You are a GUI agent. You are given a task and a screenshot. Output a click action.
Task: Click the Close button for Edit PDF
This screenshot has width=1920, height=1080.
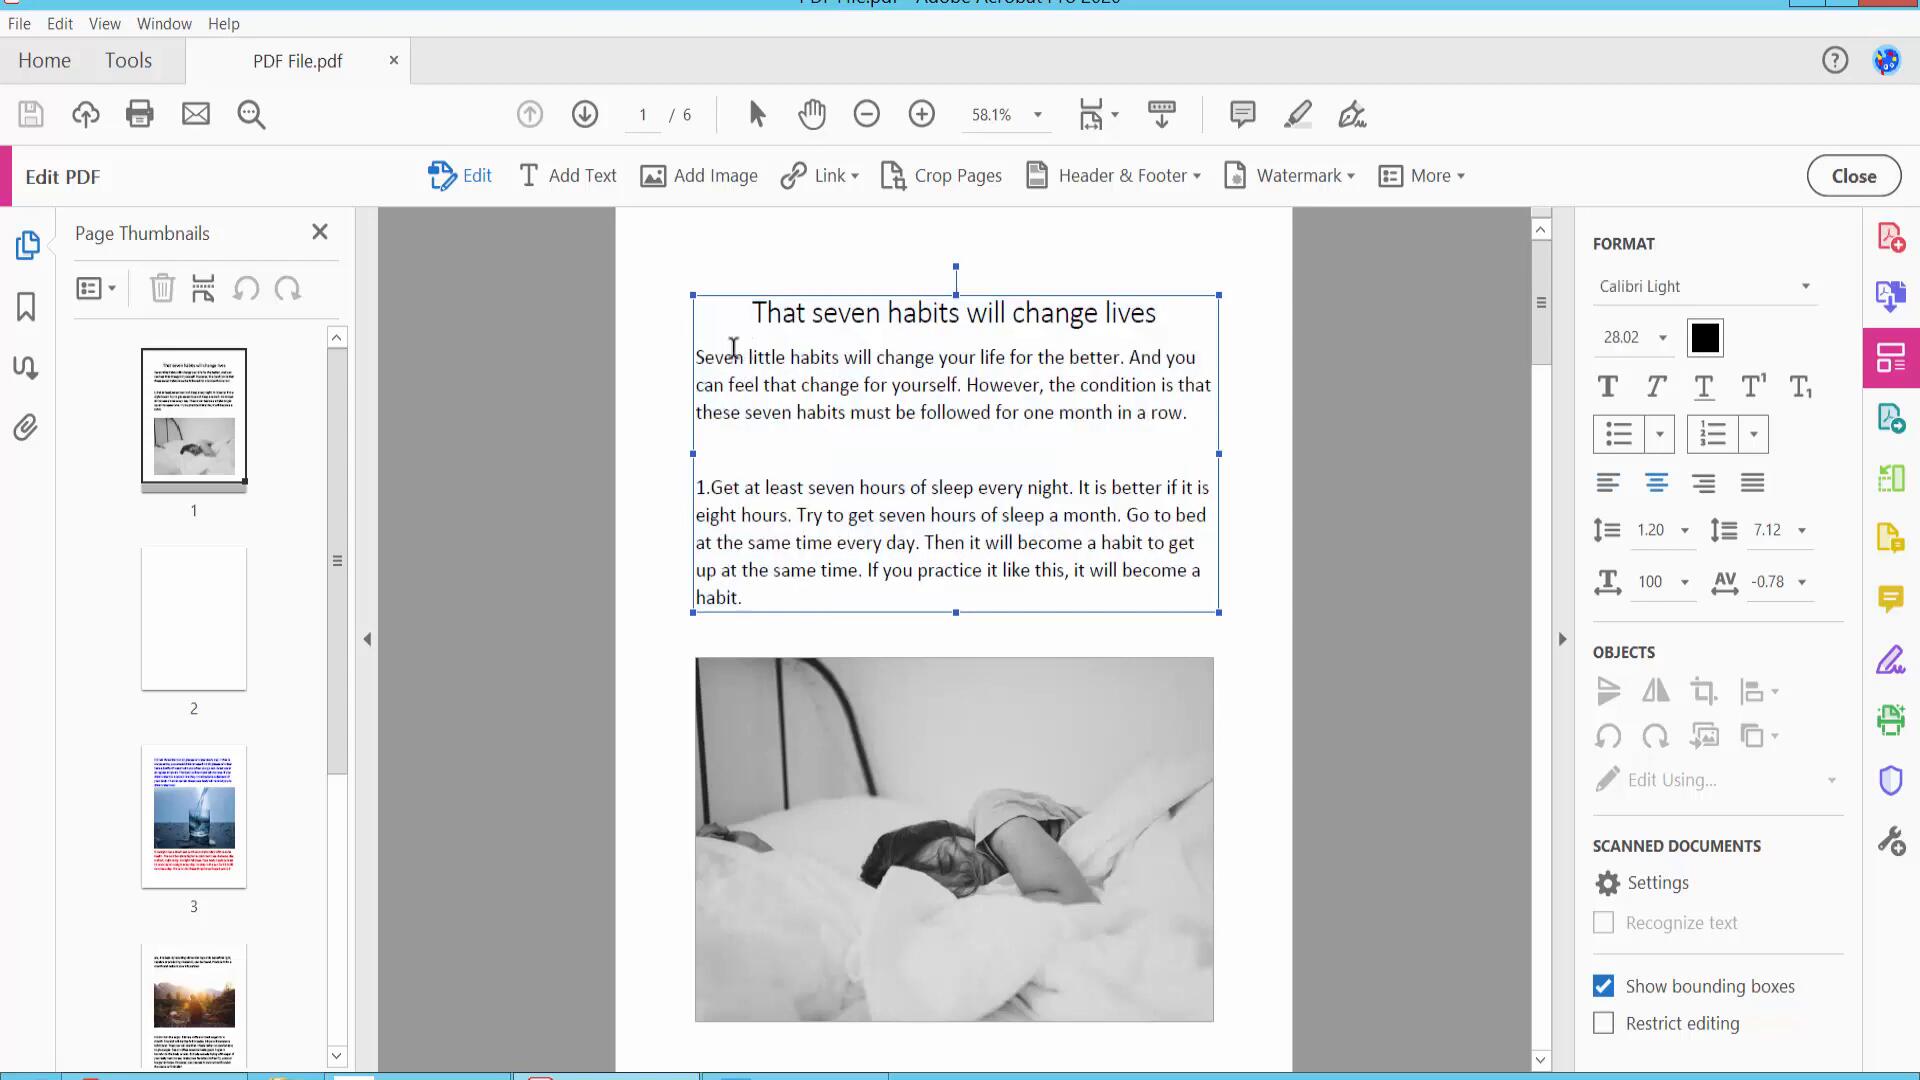click(1853, 176)
